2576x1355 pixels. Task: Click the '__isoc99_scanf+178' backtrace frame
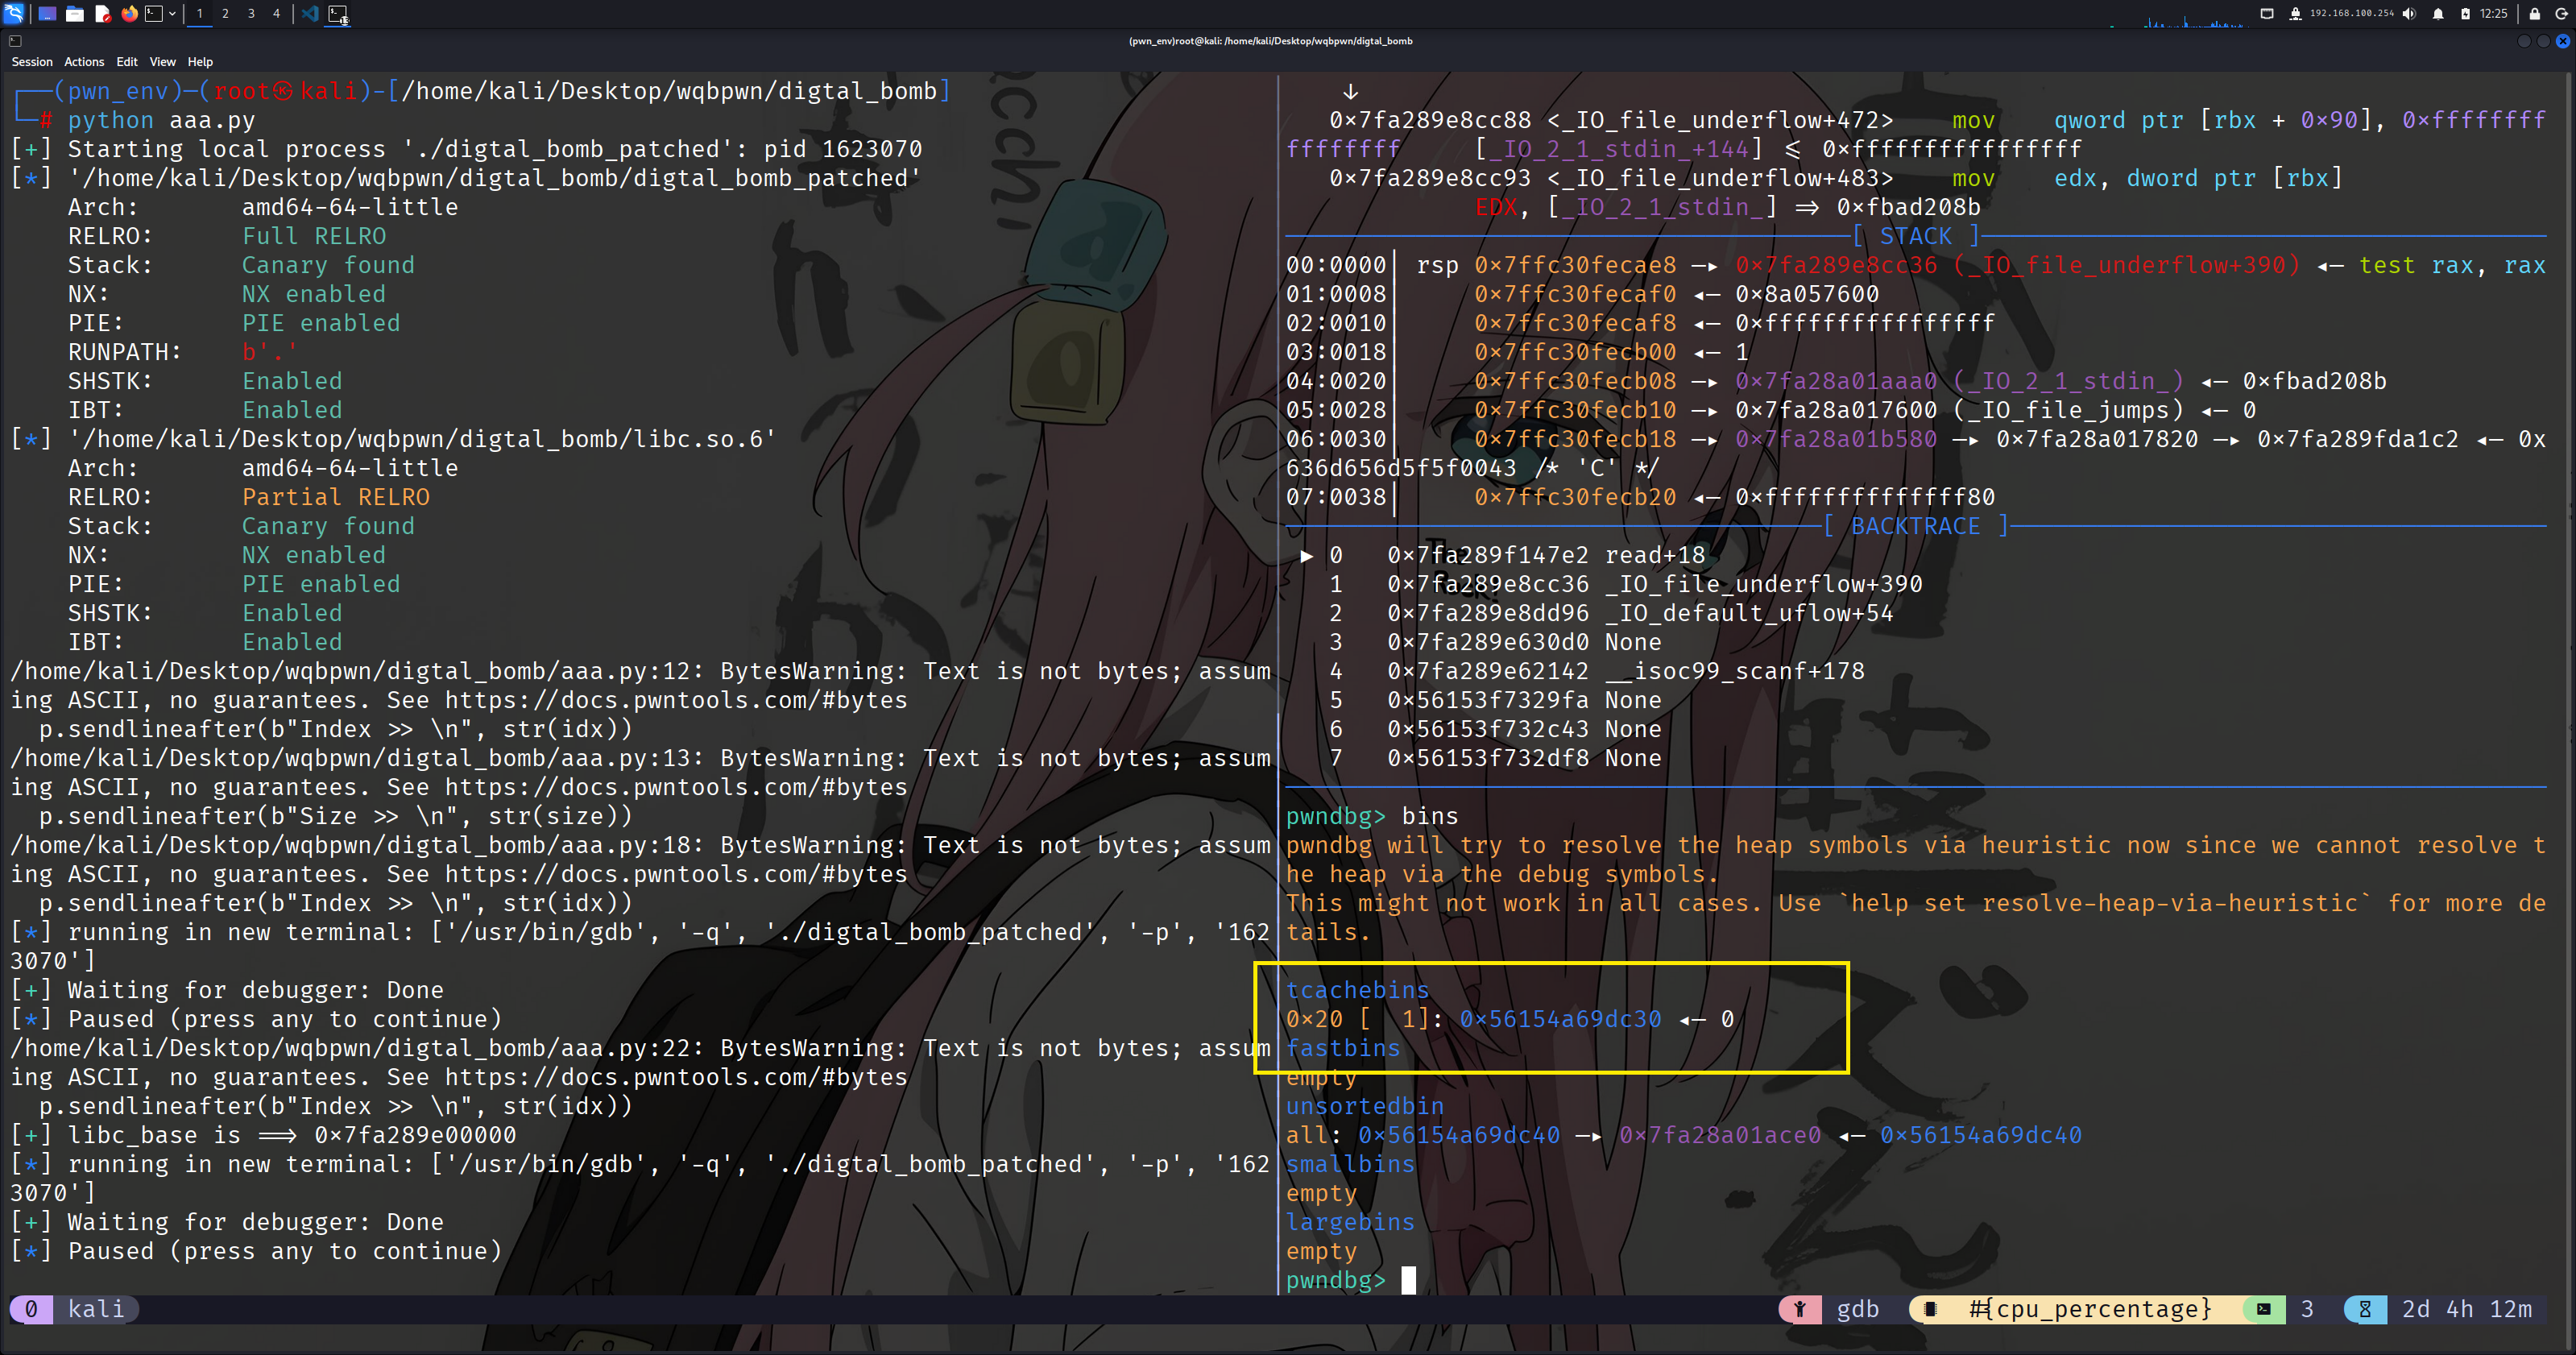1735,671
